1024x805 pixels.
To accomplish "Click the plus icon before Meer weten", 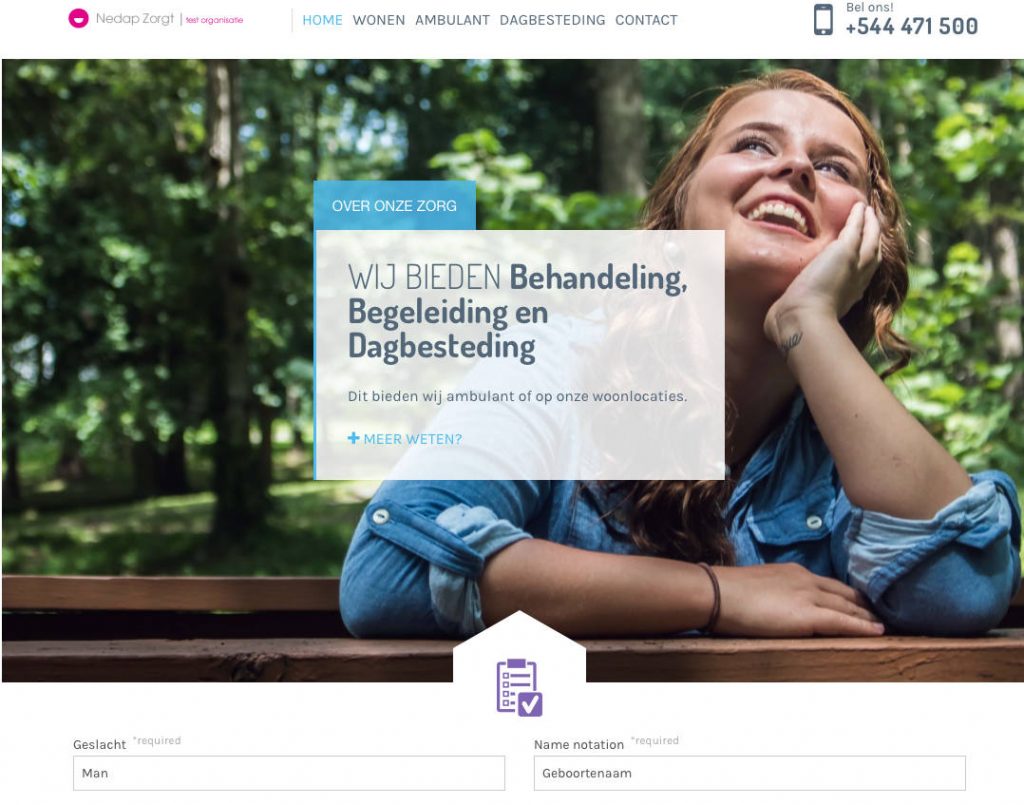I will coord(353,438).
